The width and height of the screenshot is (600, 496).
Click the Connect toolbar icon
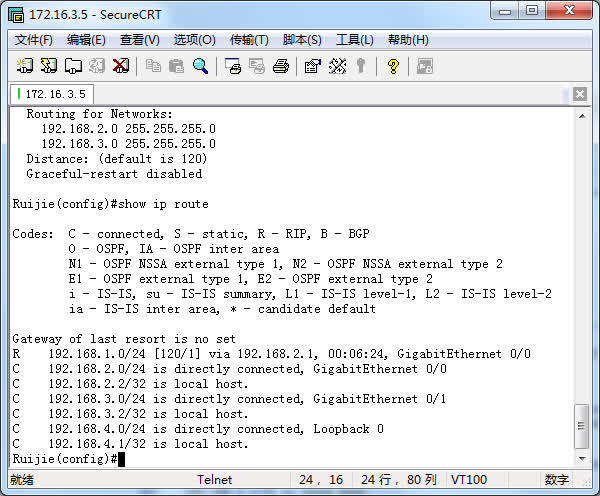pyautogui.click(x=26, y=66)
